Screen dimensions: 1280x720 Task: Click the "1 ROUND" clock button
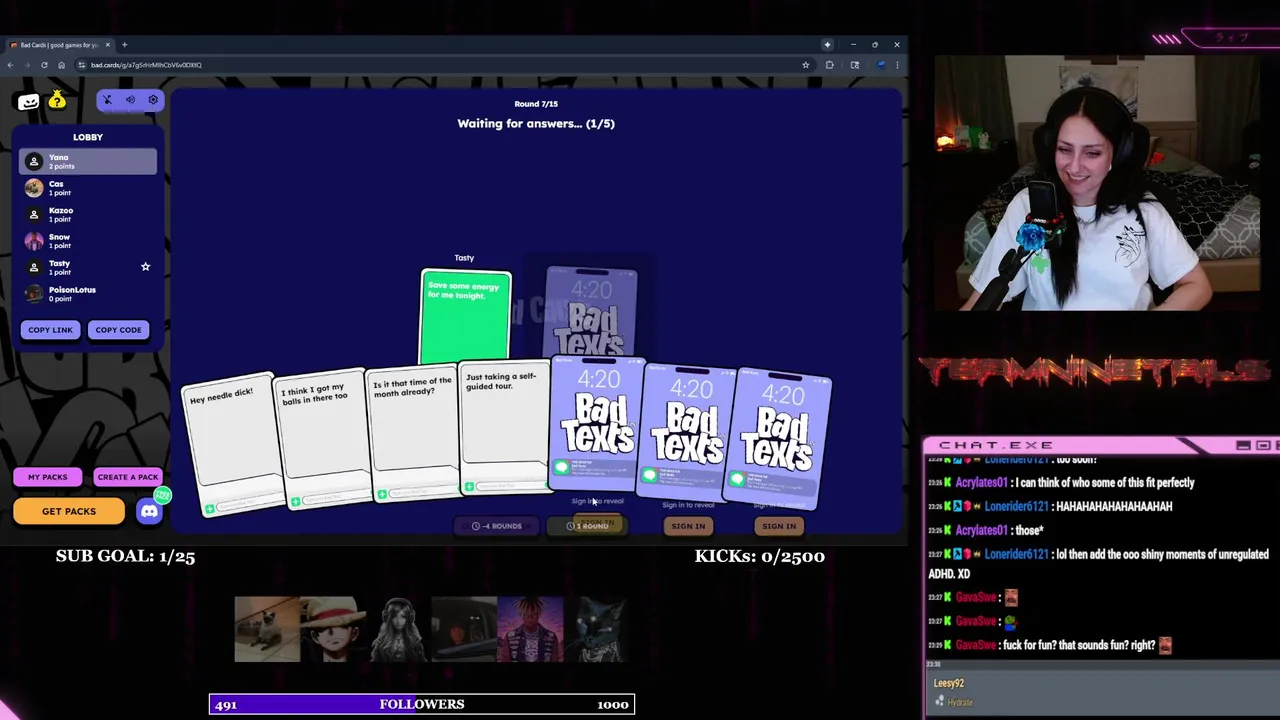point(588,526)
